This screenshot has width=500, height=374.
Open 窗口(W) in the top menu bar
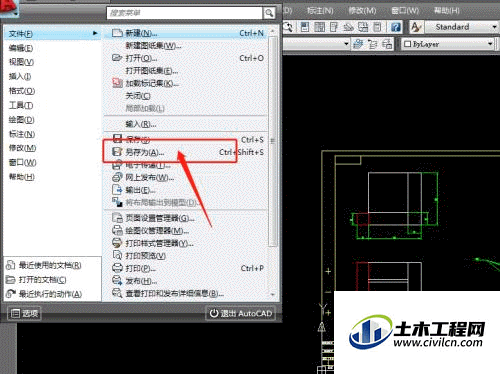(x=405, y=10)
